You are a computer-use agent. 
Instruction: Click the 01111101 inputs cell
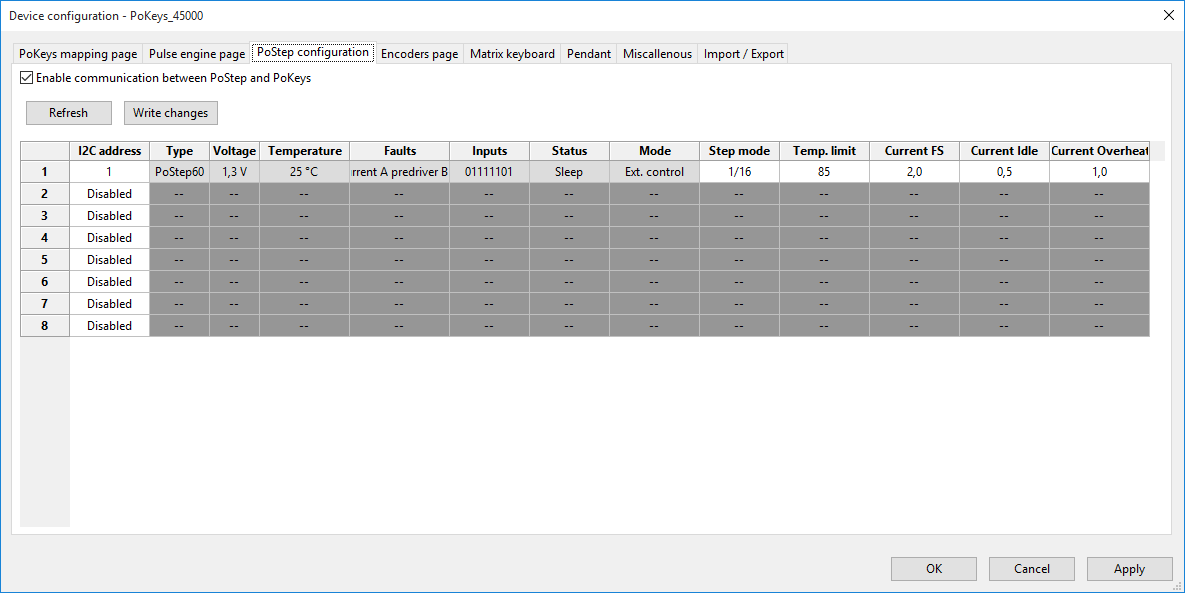tap(490, 172)
